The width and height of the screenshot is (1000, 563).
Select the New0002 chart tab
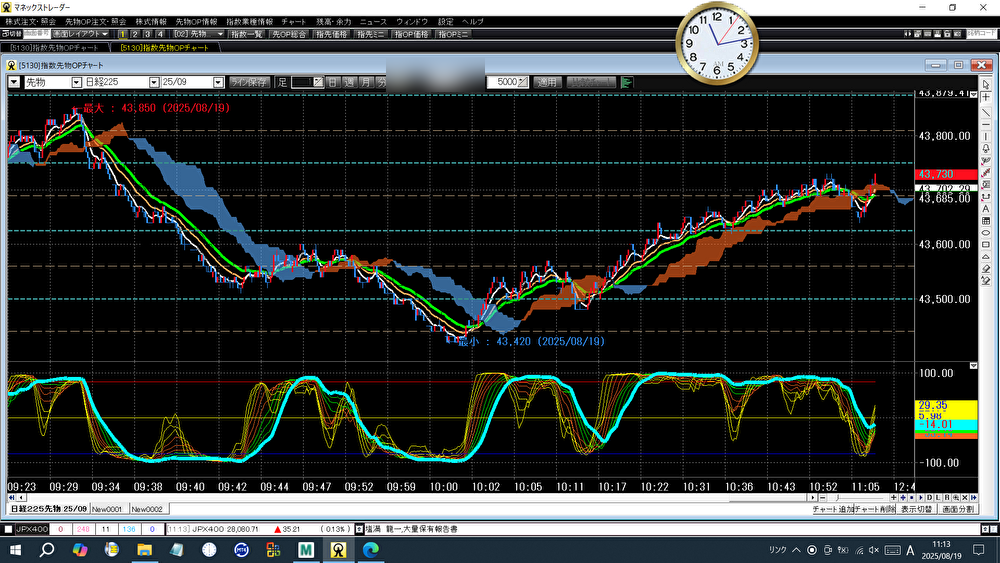coord(147,509)
